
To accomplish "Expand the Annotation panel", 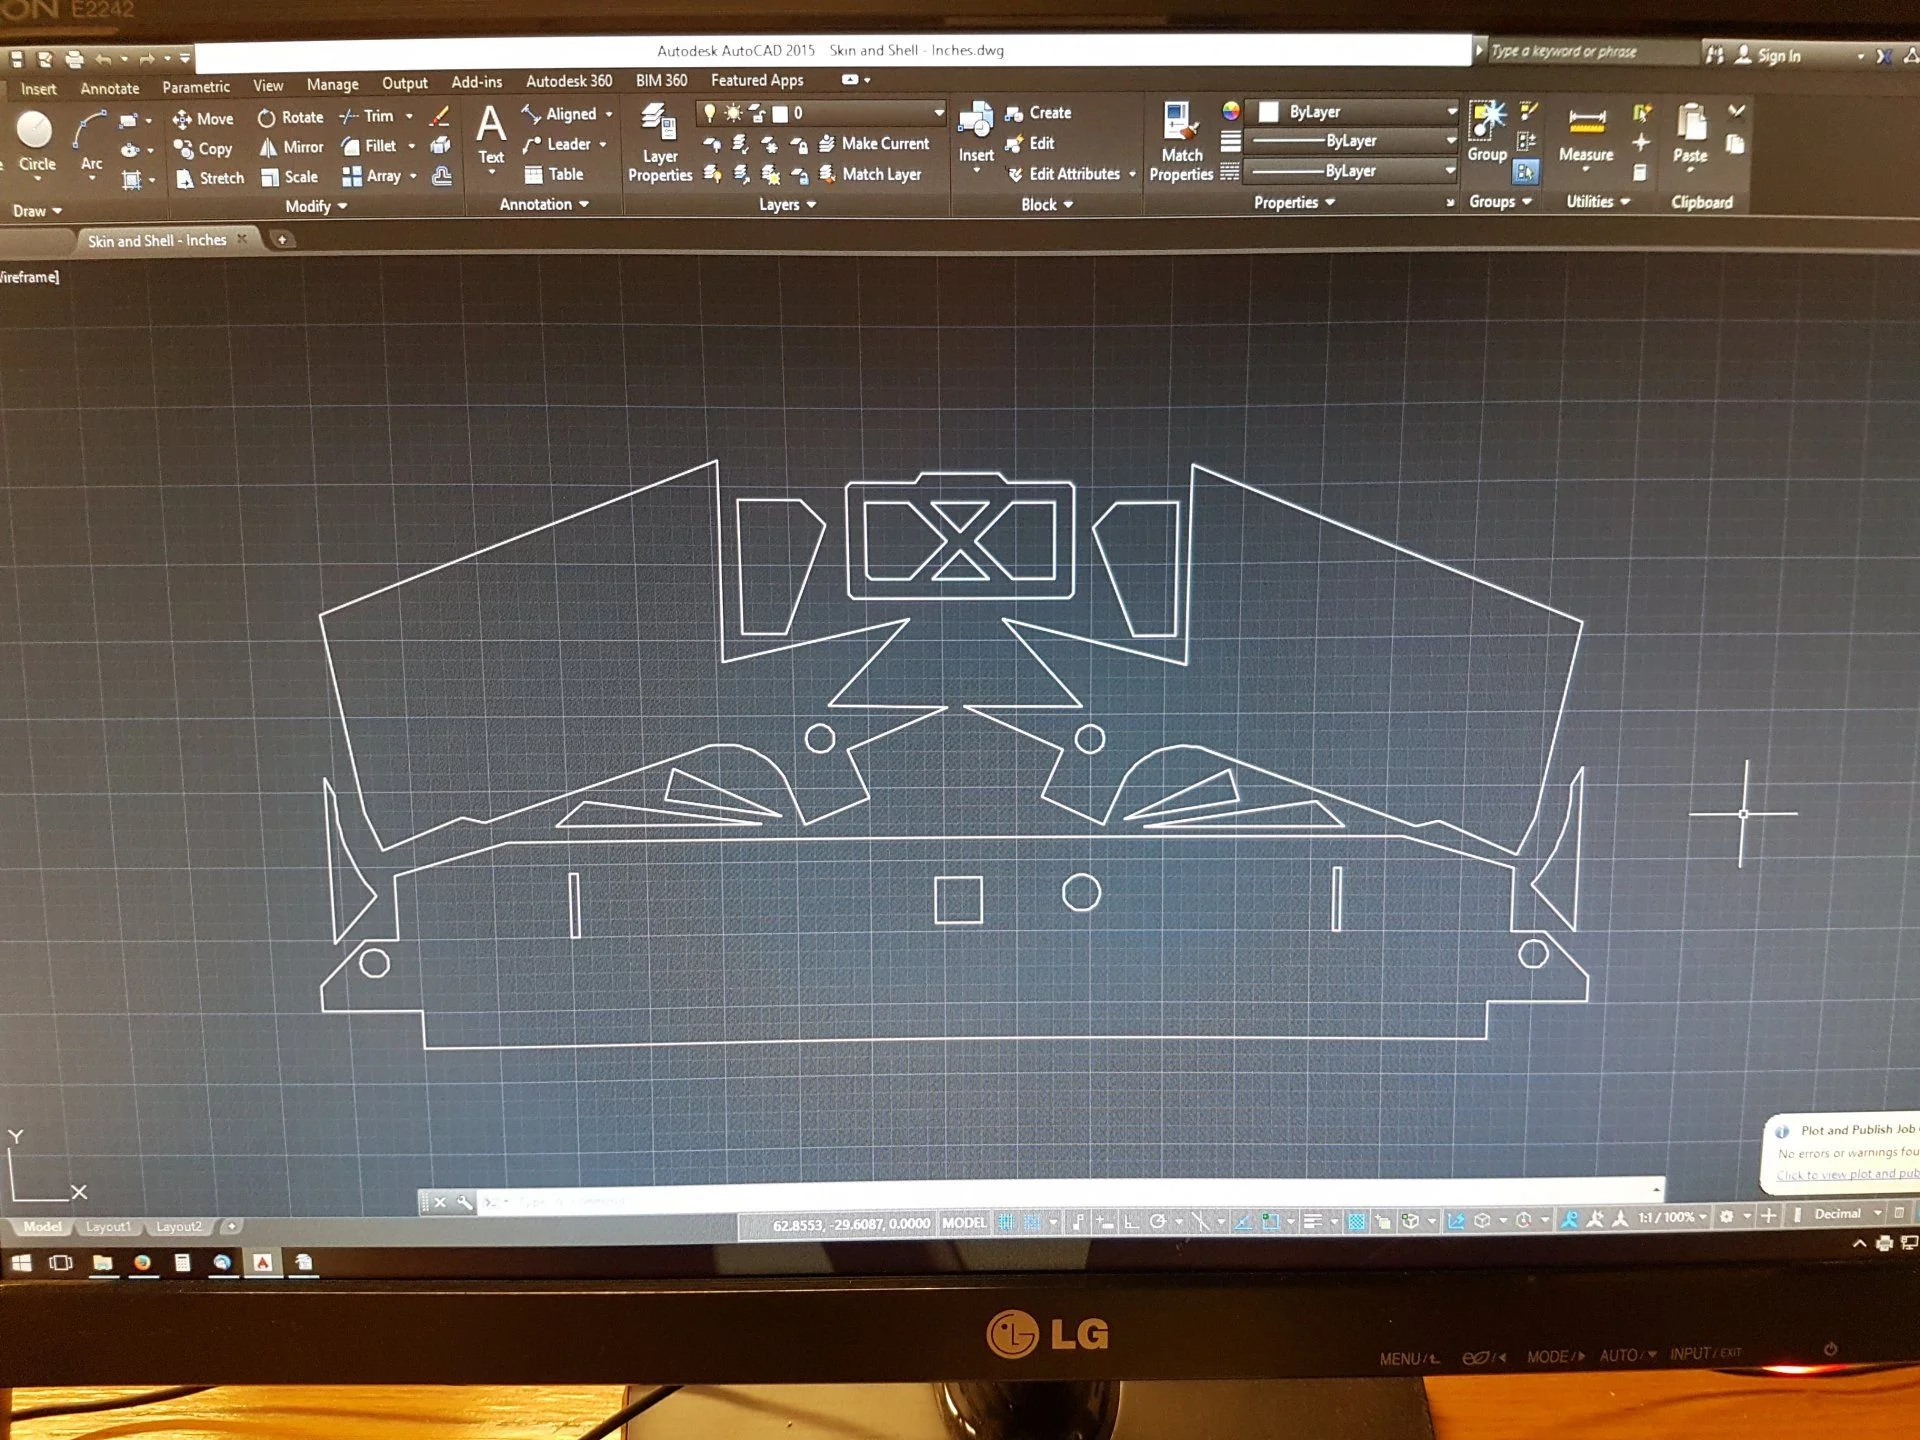I will (544, 204).
